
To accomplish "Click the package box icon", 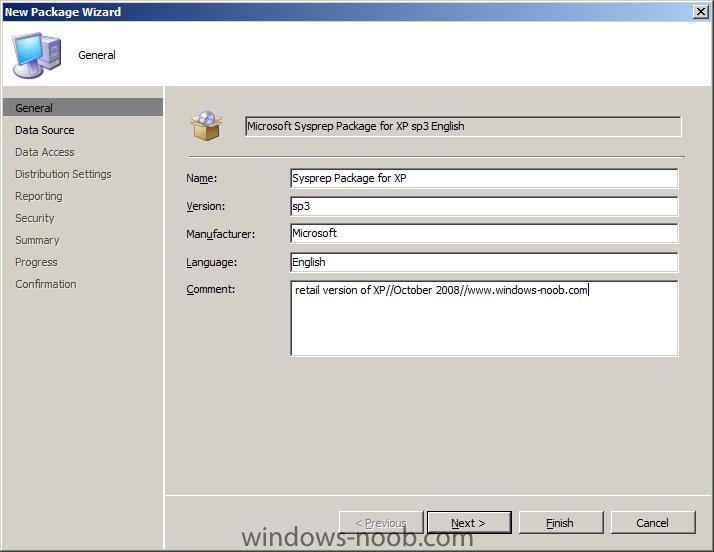I will [x=207, y=126].
